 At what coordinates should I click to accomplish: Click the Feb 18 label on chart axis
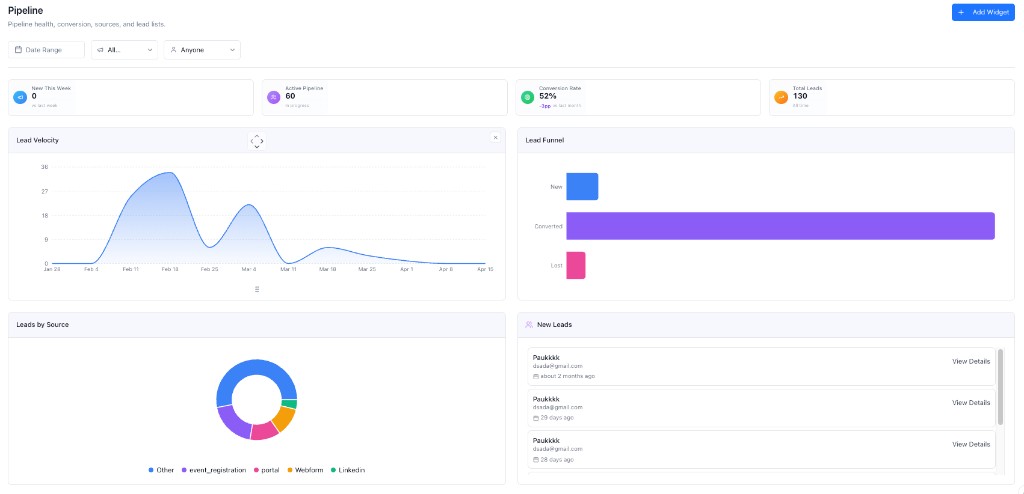coord(170,269)
